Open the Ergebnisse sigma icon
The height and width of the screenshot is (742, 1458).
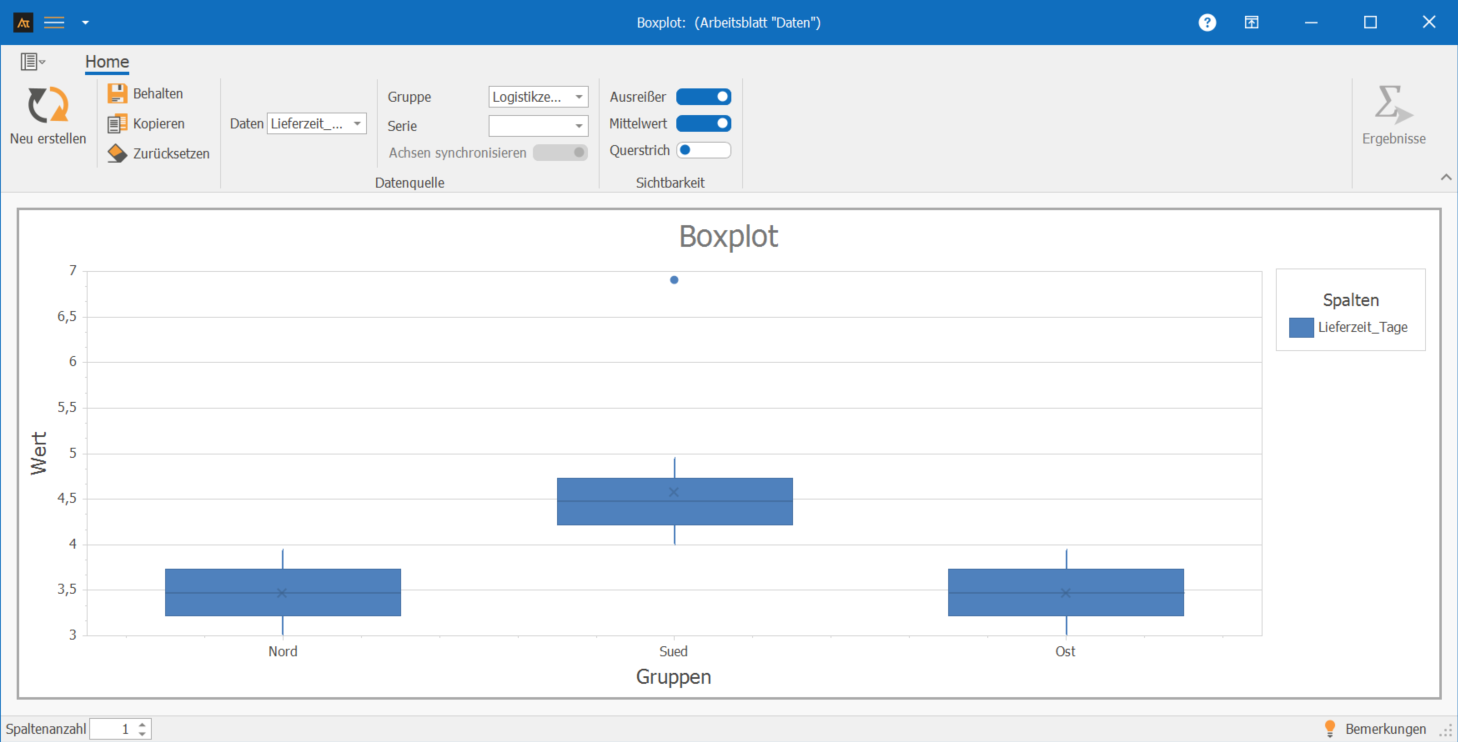pos(1393,106)
